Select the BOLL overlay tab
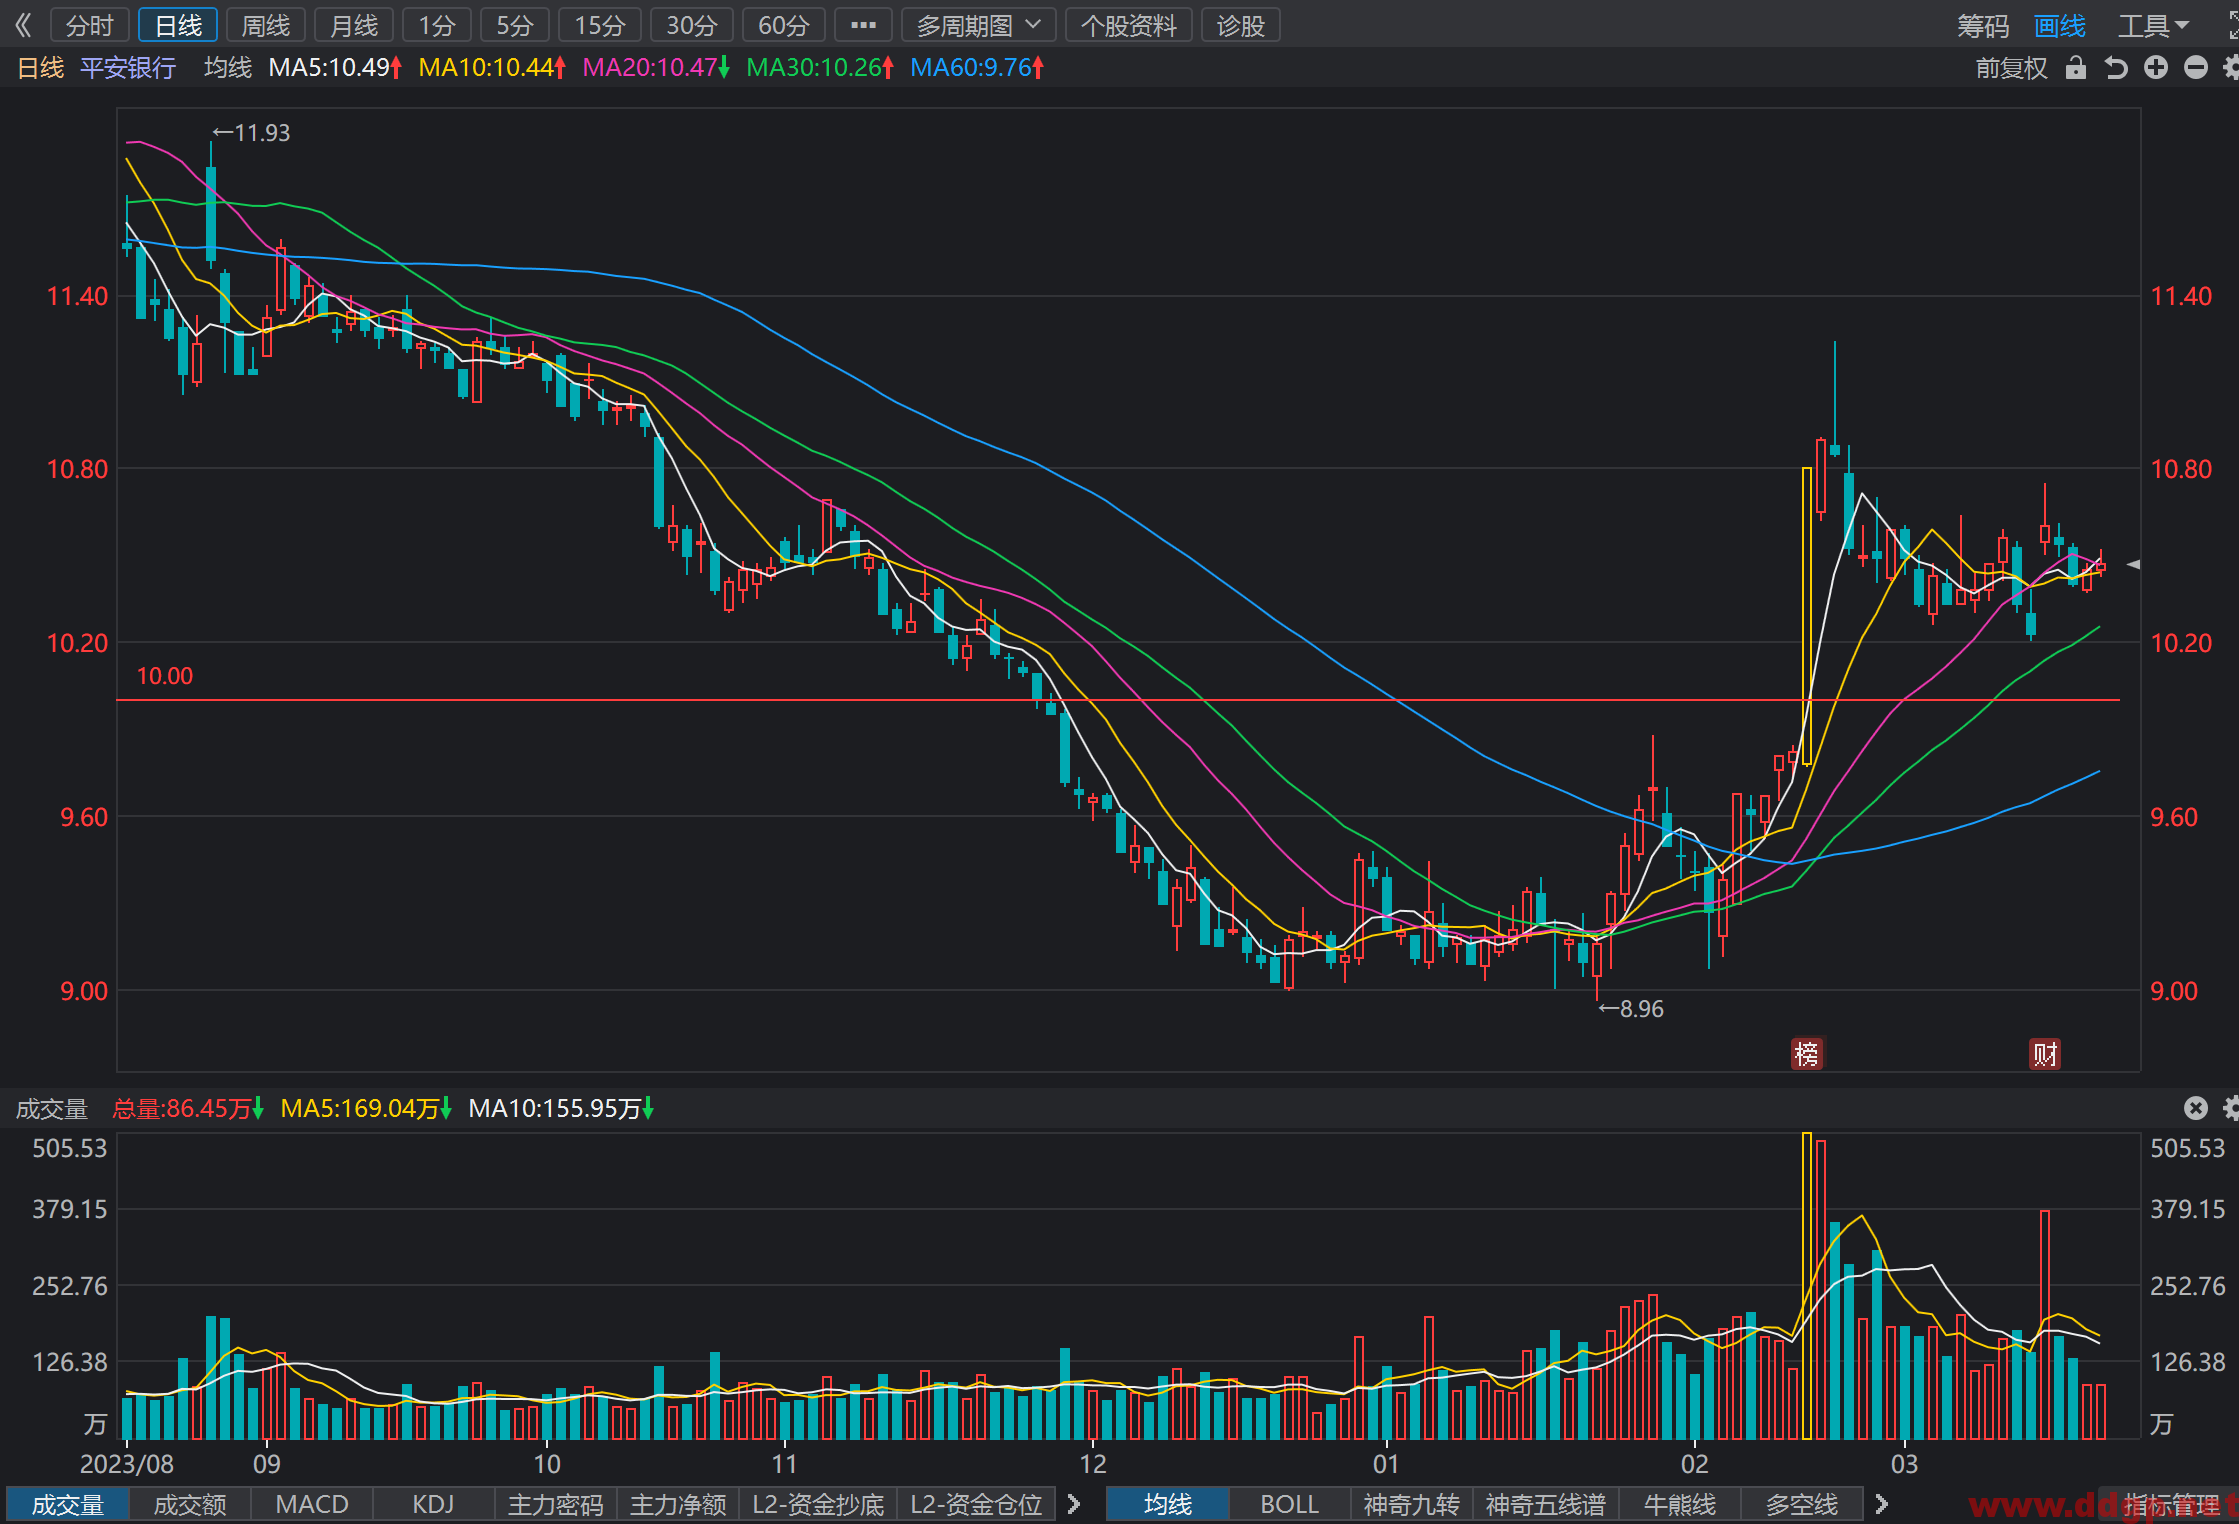This screenshot has width=2239, height=1524. [1289, 1504]
